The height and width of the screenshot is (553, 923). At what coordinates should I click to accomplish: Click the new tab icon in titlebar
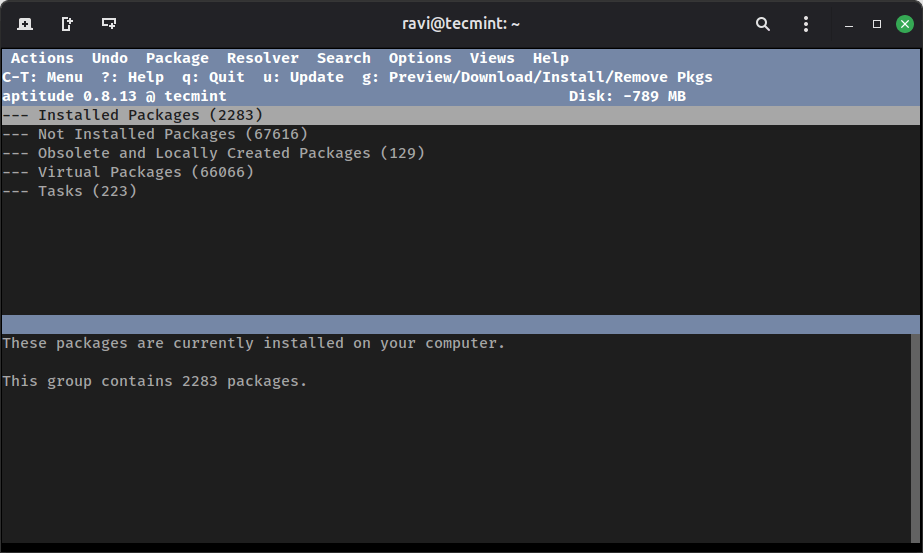click(25, 23)
